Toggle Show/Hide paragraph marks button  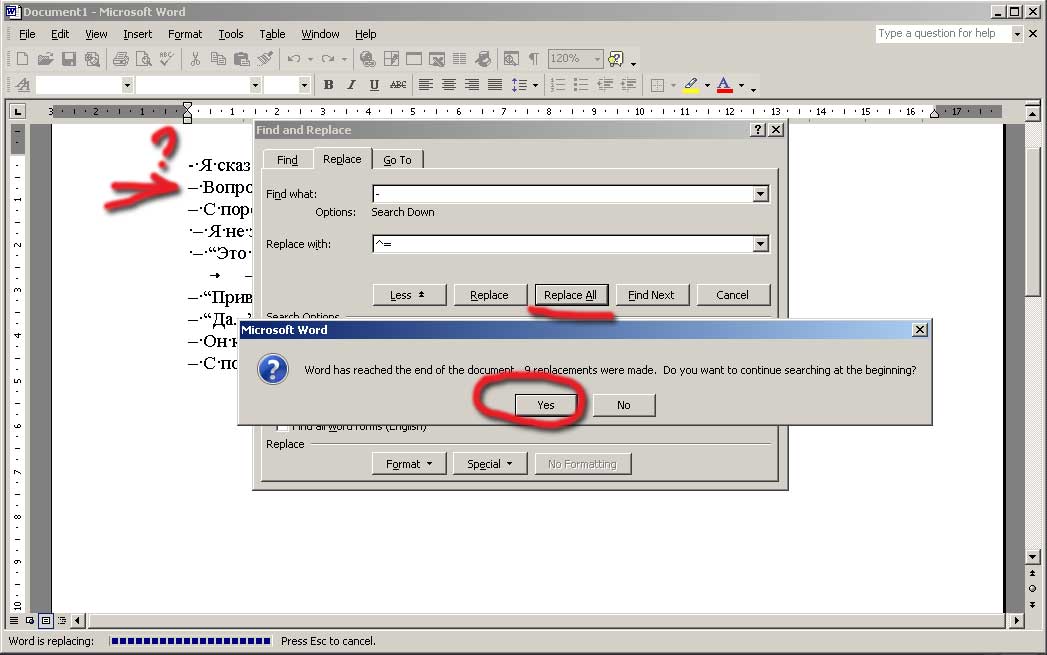534,59
